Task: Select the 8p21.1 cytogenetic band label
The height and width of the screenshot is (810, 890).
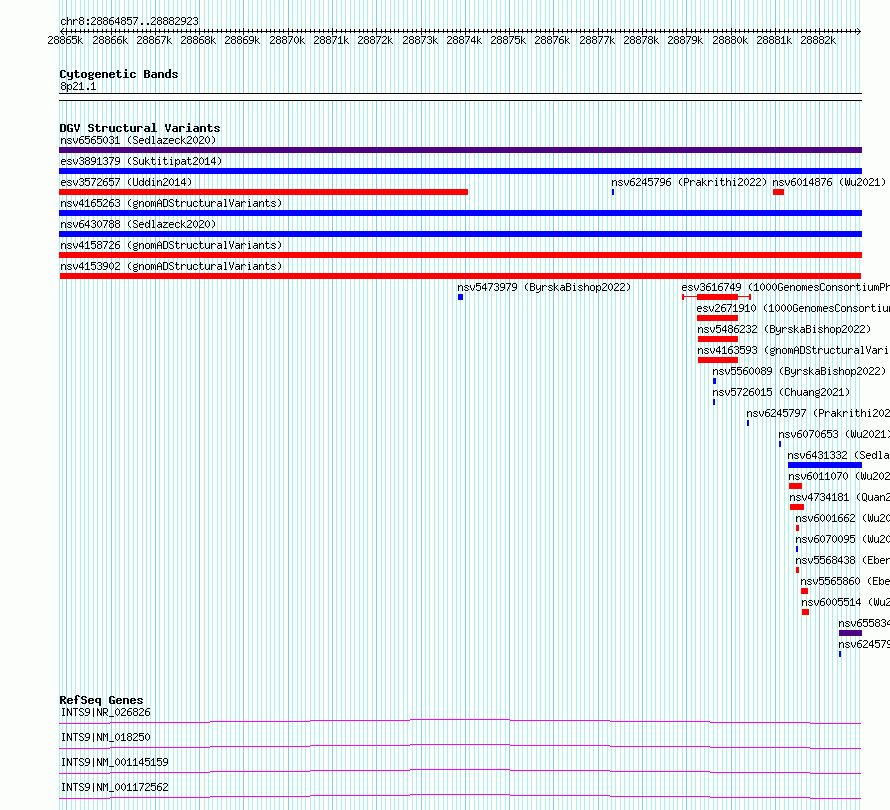Action: (78, 86)
